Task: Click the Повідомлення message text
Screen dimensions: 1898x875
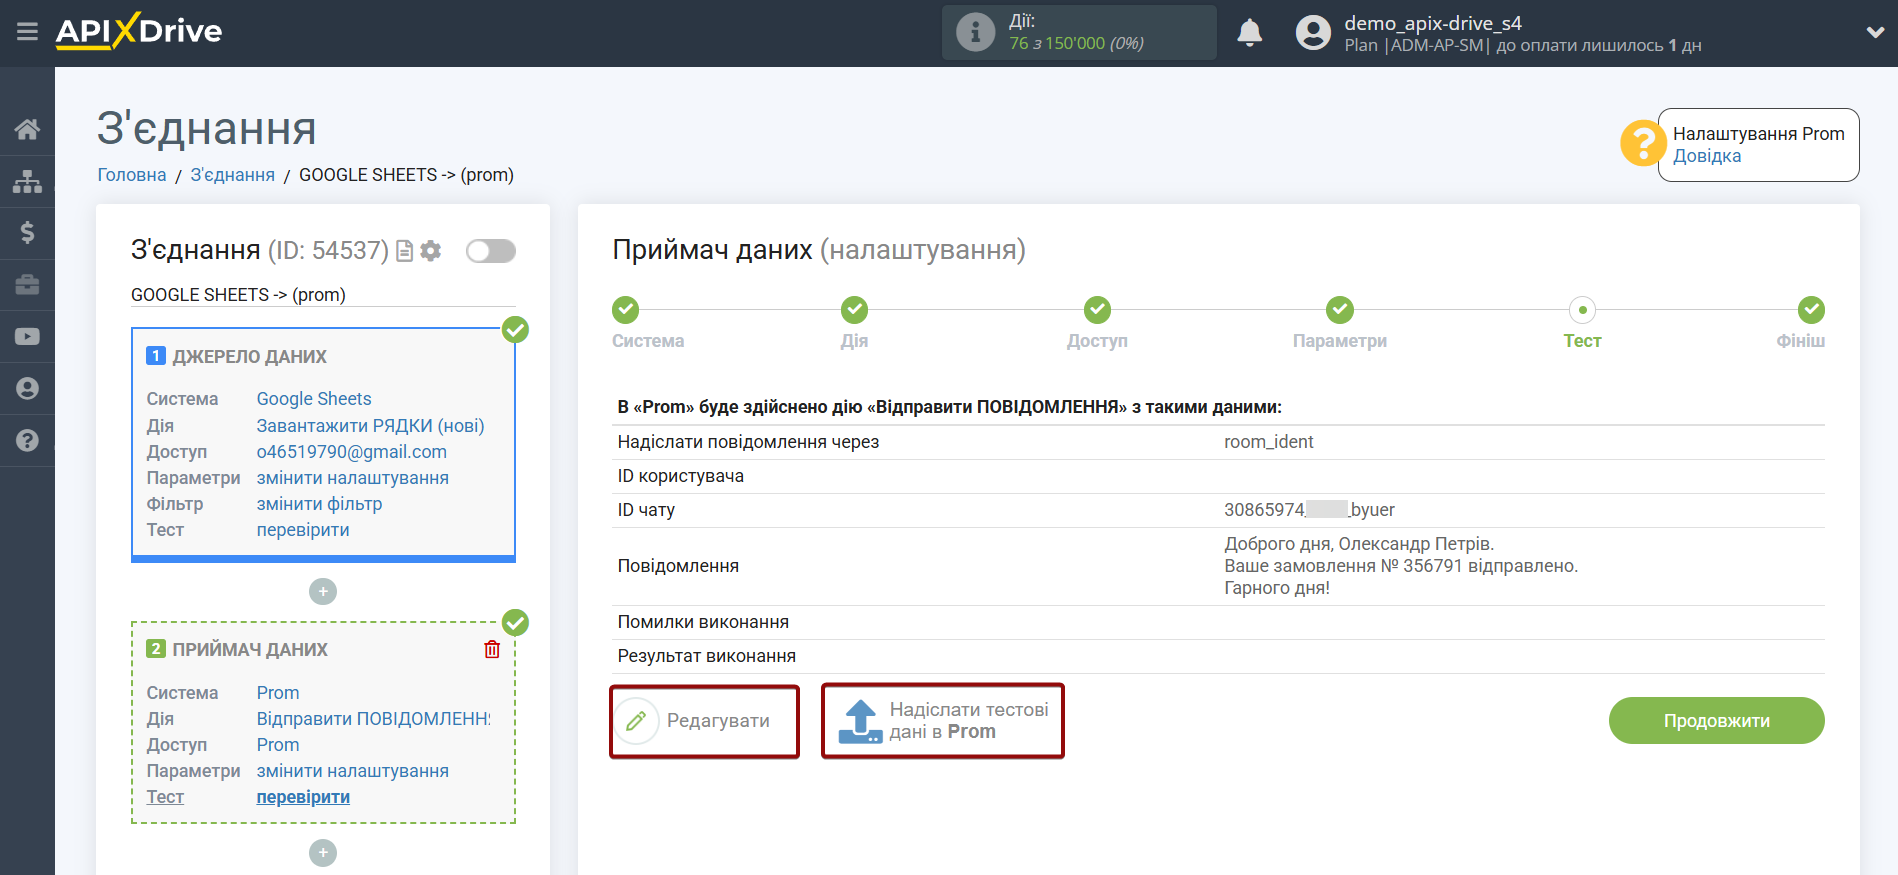Action: click(1401, 566)
